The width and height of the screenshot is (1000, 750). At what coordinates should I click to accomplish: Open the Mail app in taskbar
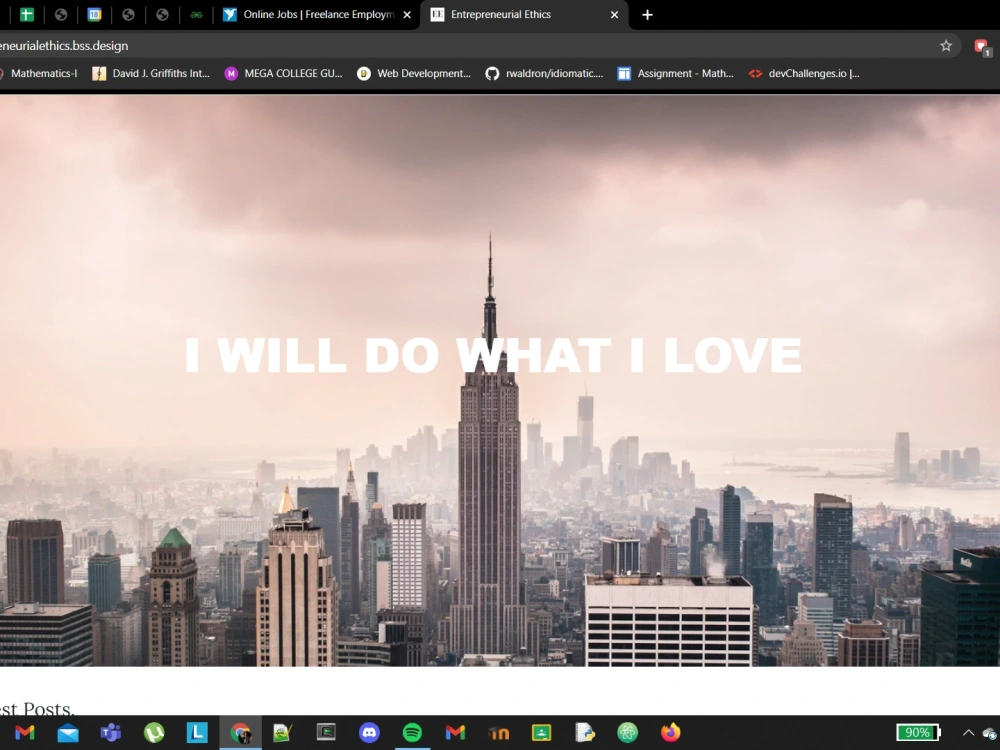[x=68, y=733]
